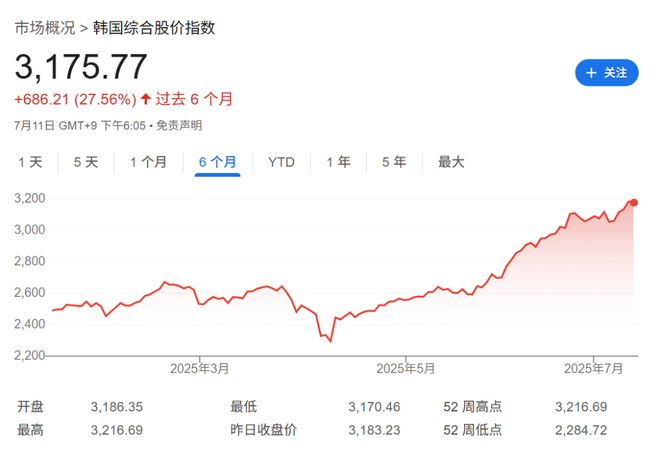This screenshot has width=660, height=450.
Task: Click the red endpoint dot on chart
Action: pyautogui.click(x=634, y=203)
